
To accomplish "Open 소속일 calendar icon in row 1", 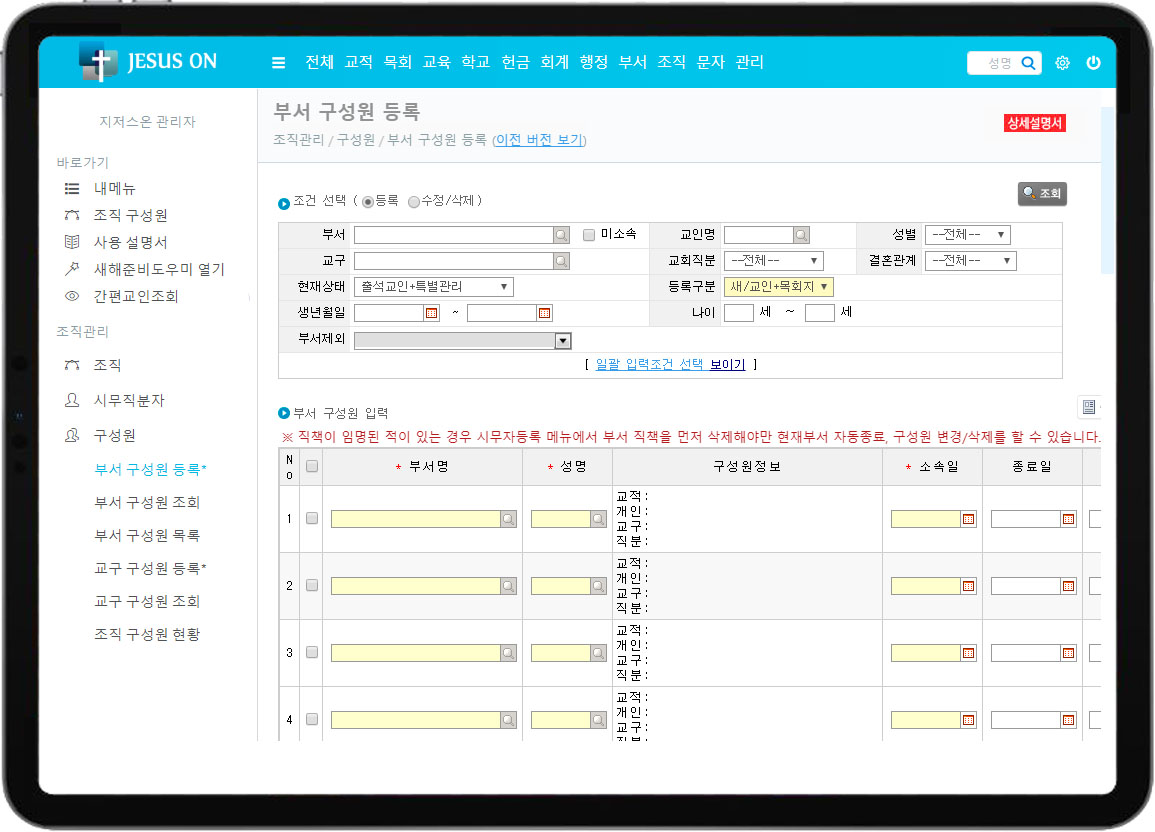I will click(968, 519).
